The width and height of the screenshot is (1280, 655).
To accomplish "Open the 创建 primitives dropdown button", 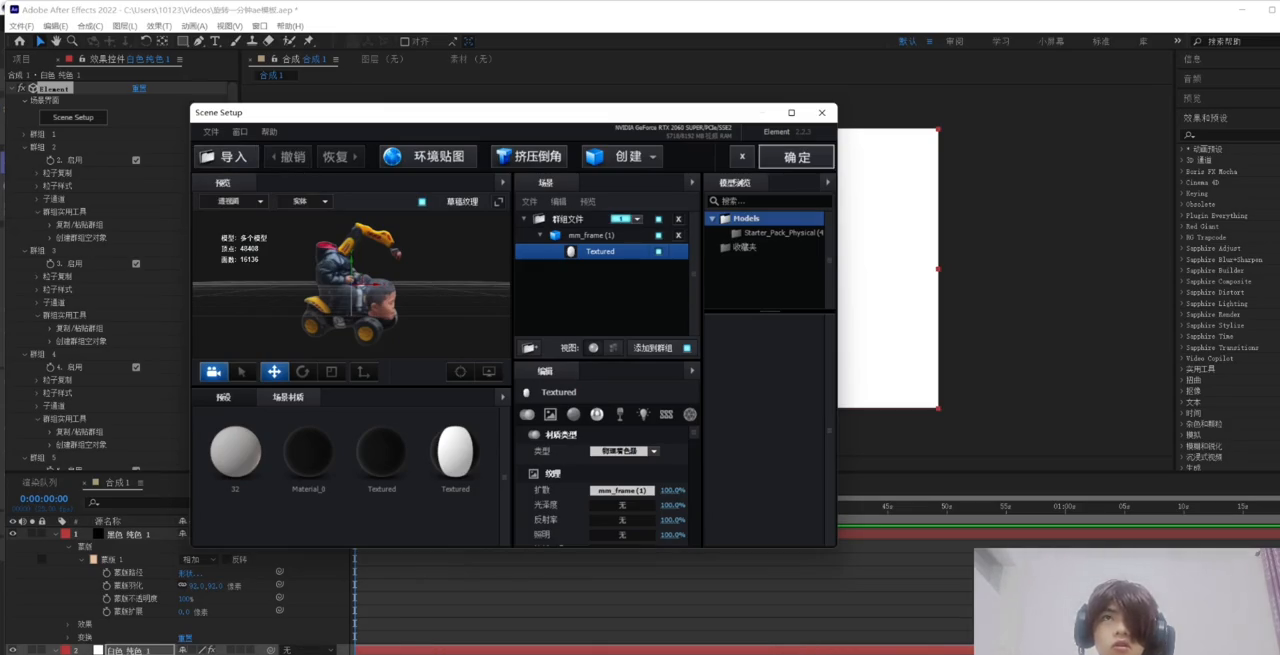I will 622,156.
